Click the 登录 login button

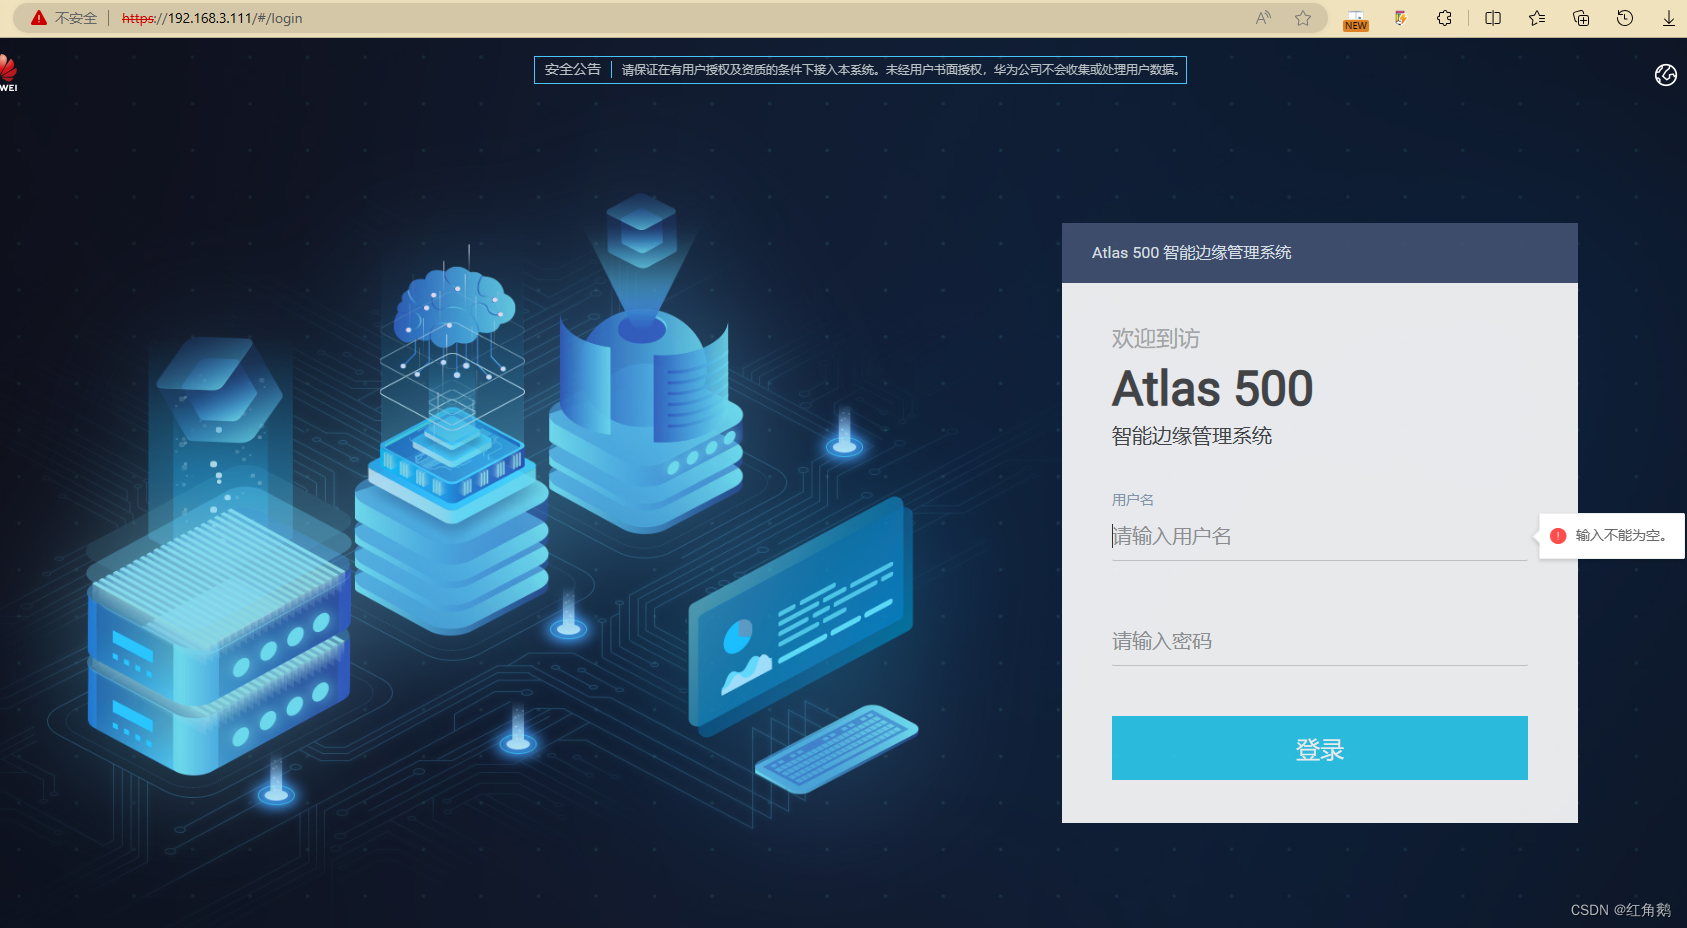tap(1319, 748)
